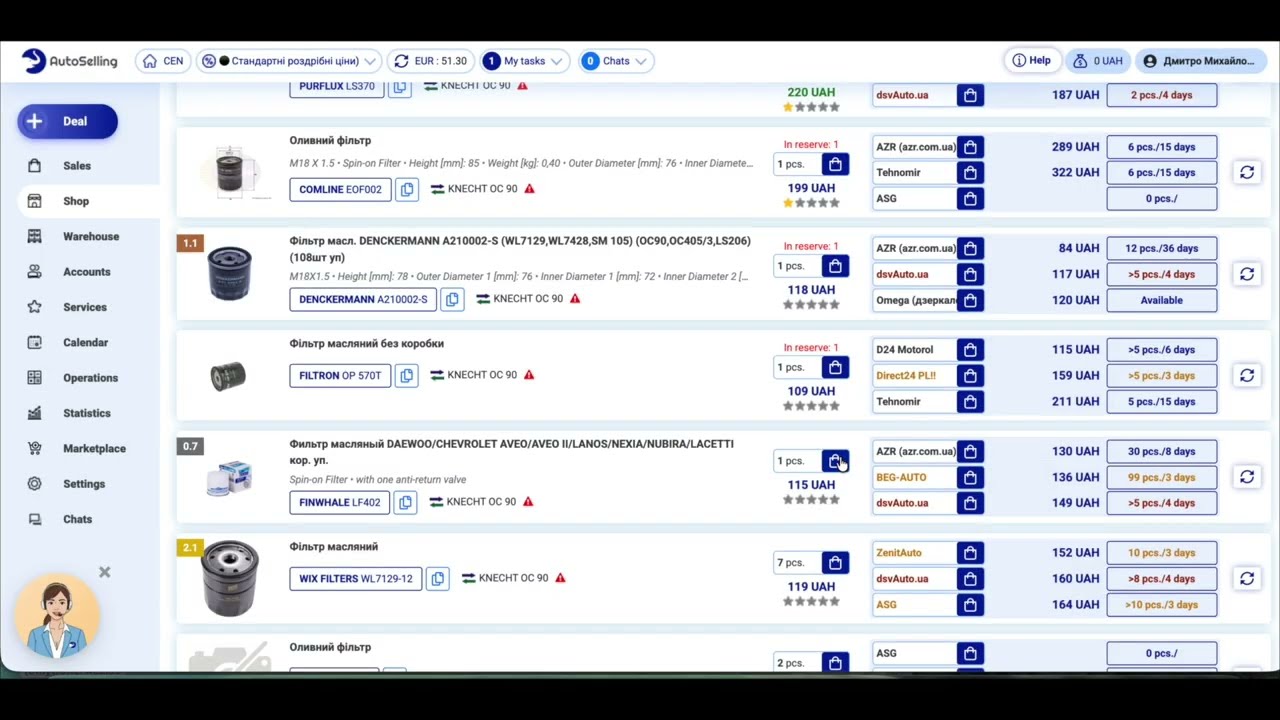Create a new Deal
Image resolution: width=1280 pixels, height=720 pixels.
point(67,121)
